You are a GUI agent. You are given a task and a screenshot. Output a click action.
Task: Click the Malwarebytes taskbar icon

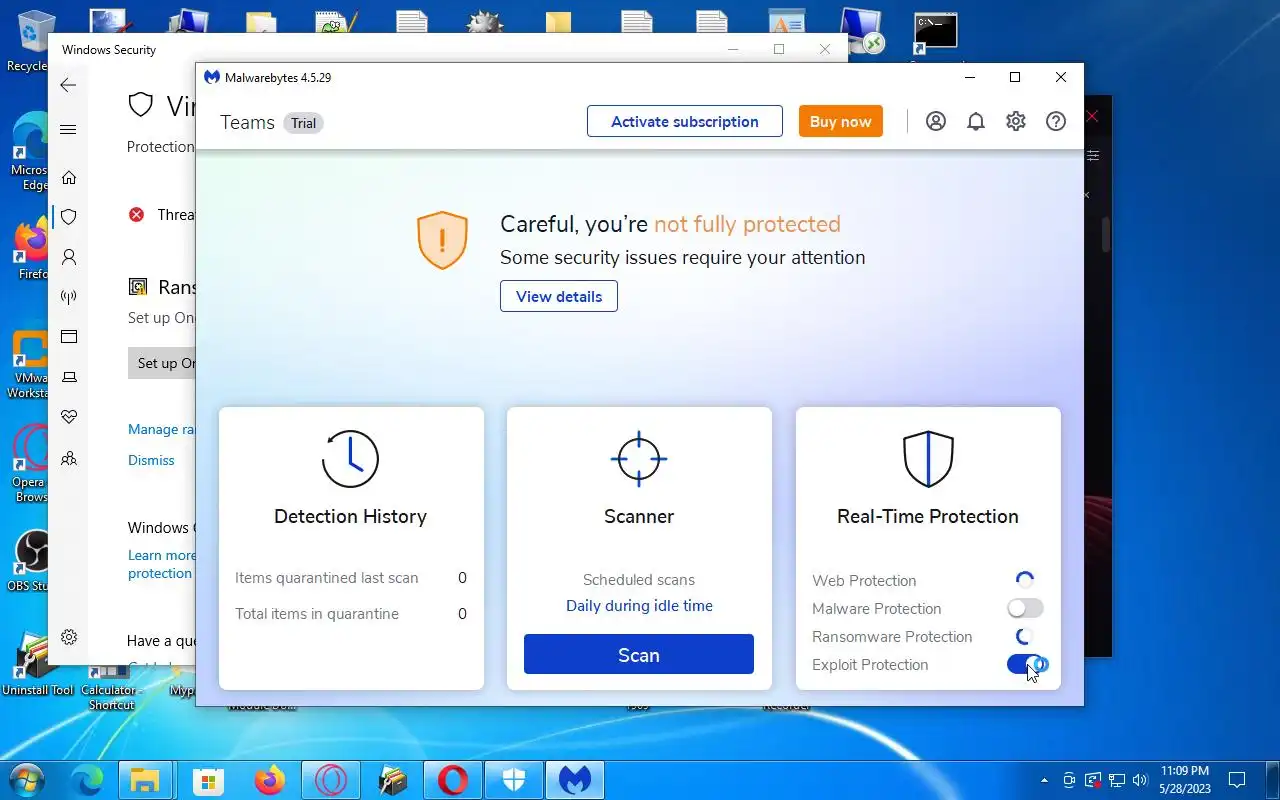tap(575, 780)
